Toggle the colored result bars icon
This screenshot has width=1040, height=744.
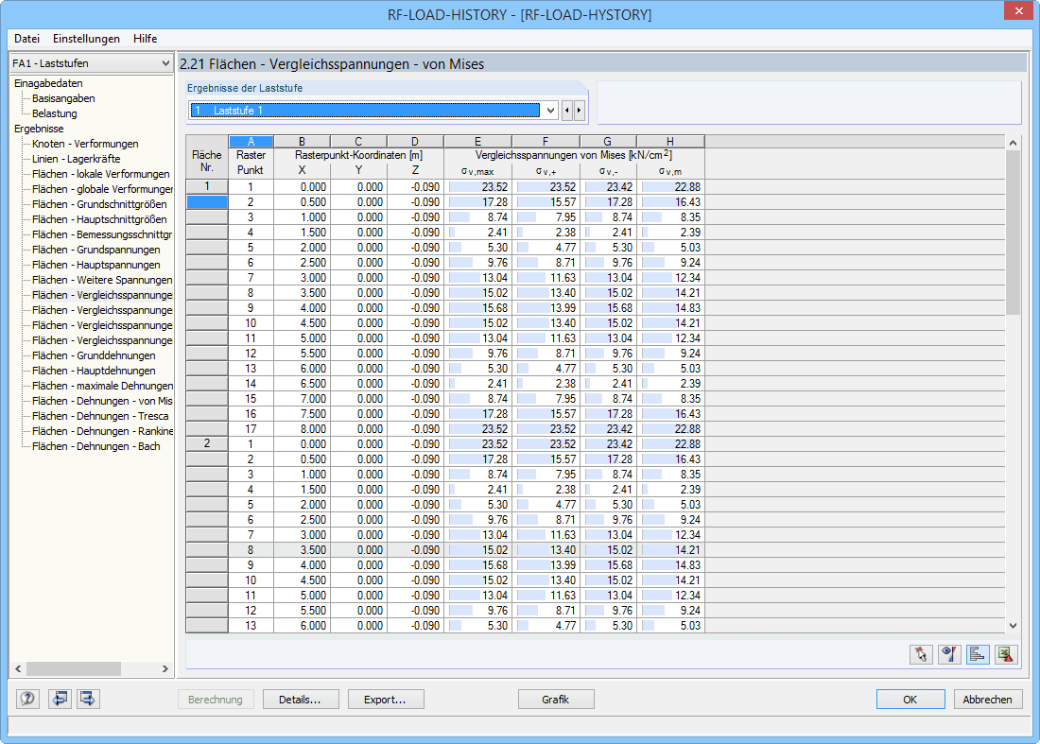click(x=978, y=654)
